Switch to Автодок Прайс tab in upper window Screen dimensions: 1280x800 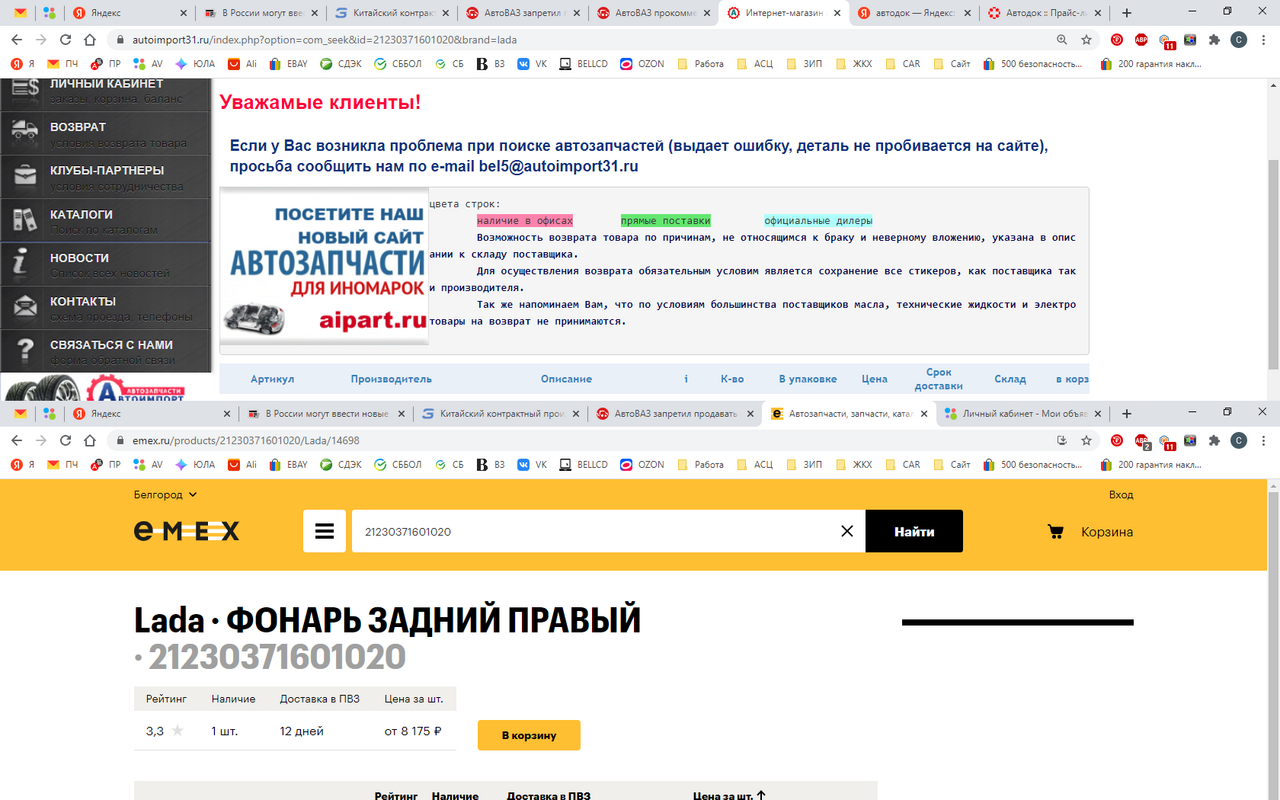[1045, 13]
